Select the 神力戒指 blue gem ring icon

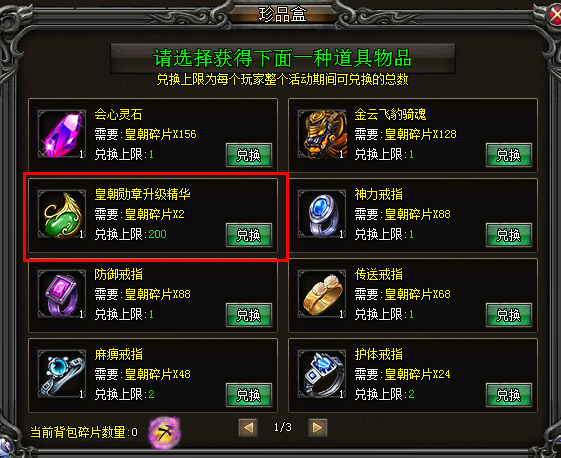pyautogui.click(x=322, y=214)
